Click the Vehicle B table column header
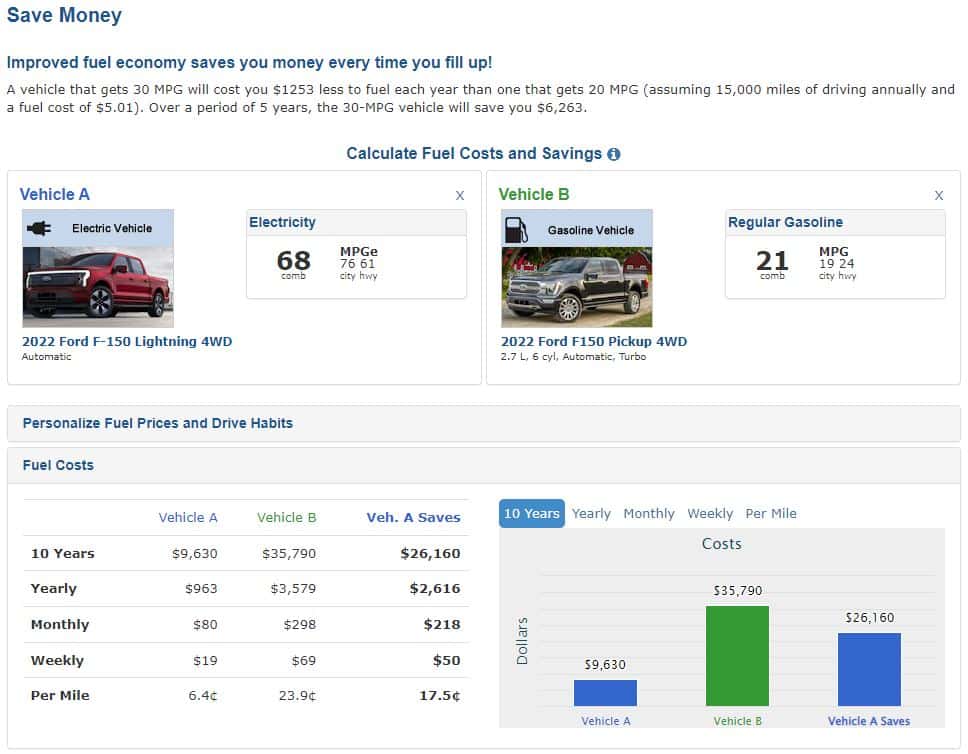The height and width of the screenshot is (754, 968). 286,517
